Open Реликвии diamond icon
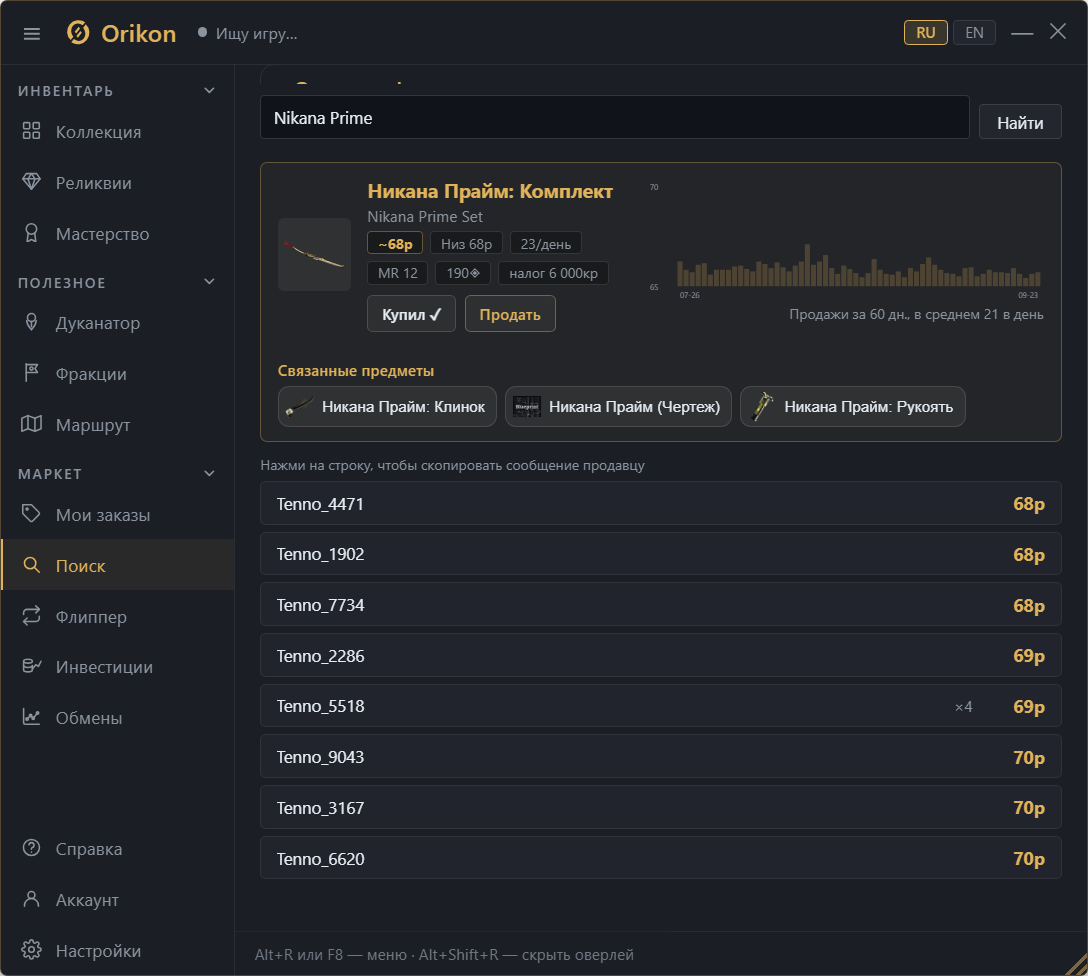1088x976 pixels. pos(31,182)
